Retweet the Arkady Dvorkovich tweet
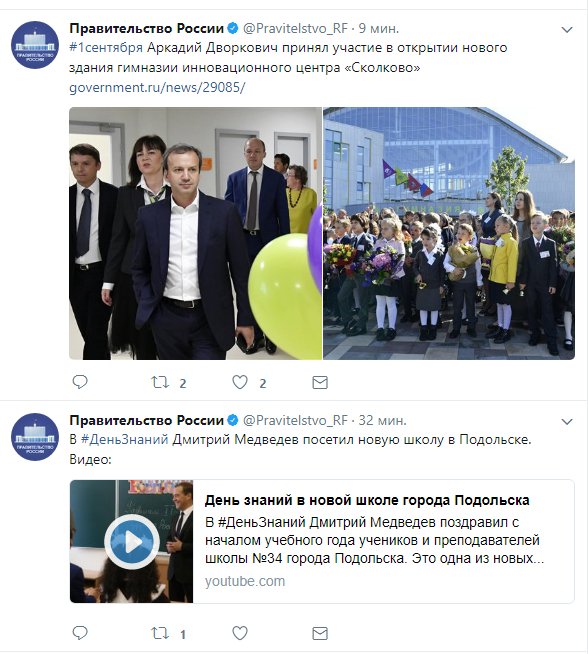 point(160,382)
